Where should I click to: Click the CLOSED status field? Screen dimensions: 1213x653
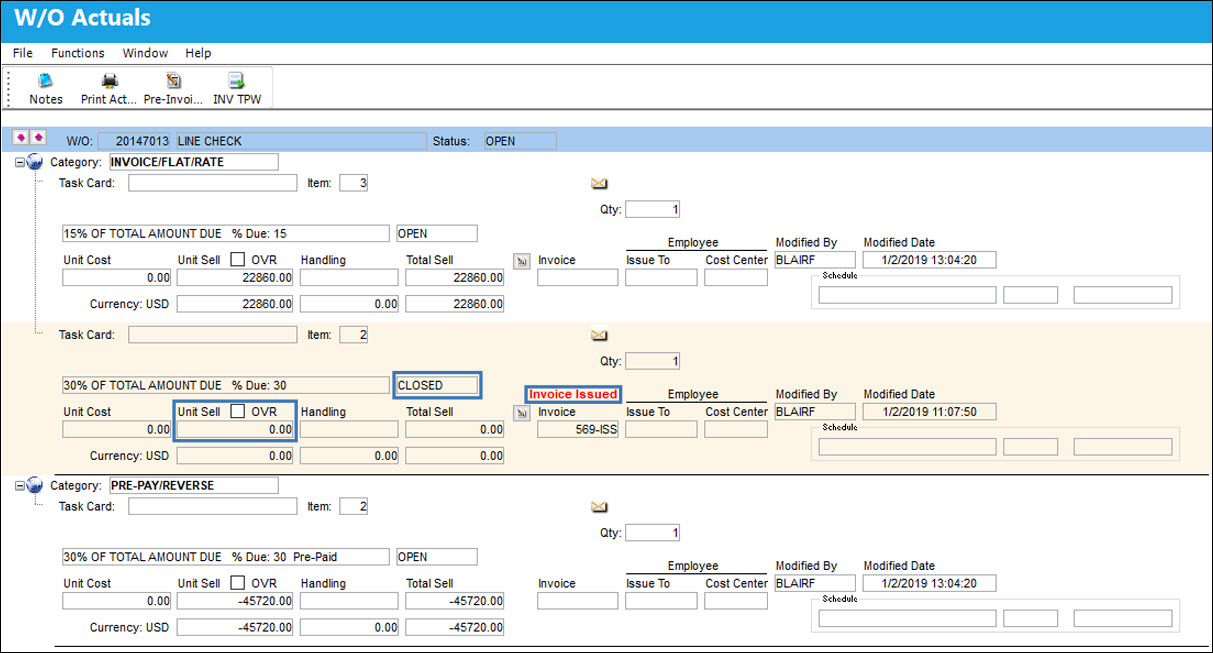click(x=437, y=385)
